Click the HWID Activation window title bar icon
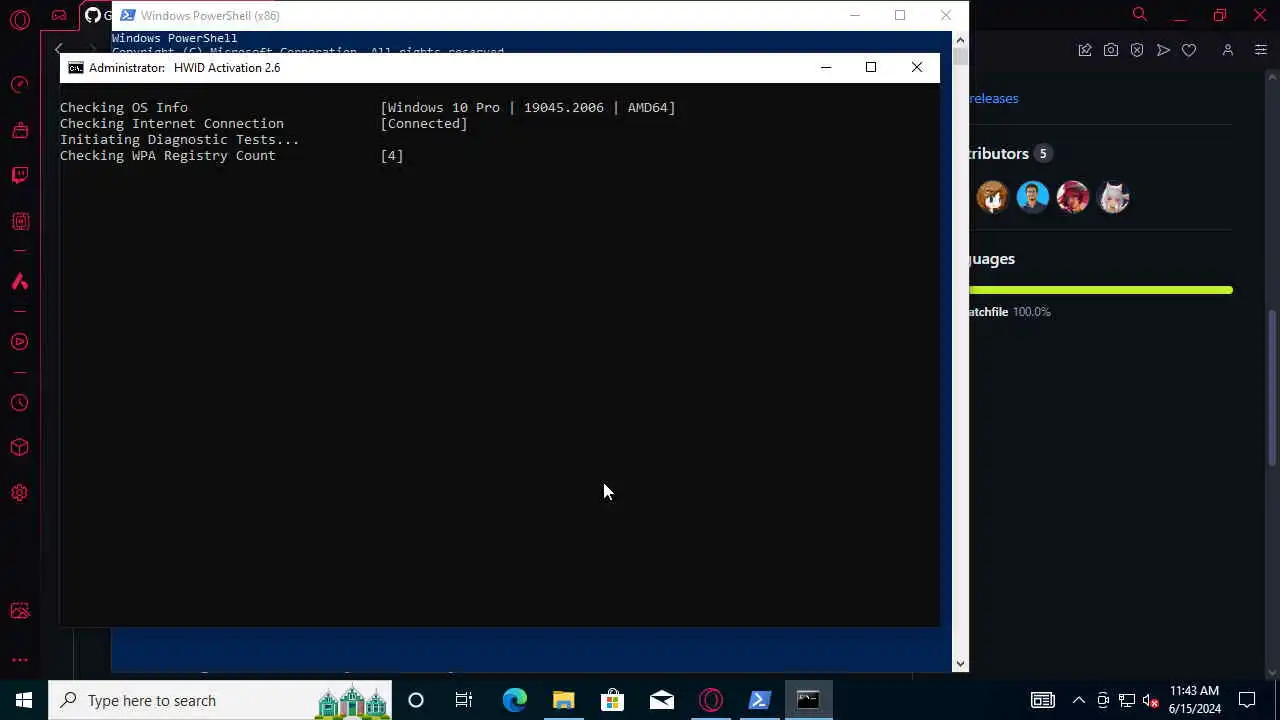The width and height of the screenshot is (1280, 720). [x=75, y=68]
